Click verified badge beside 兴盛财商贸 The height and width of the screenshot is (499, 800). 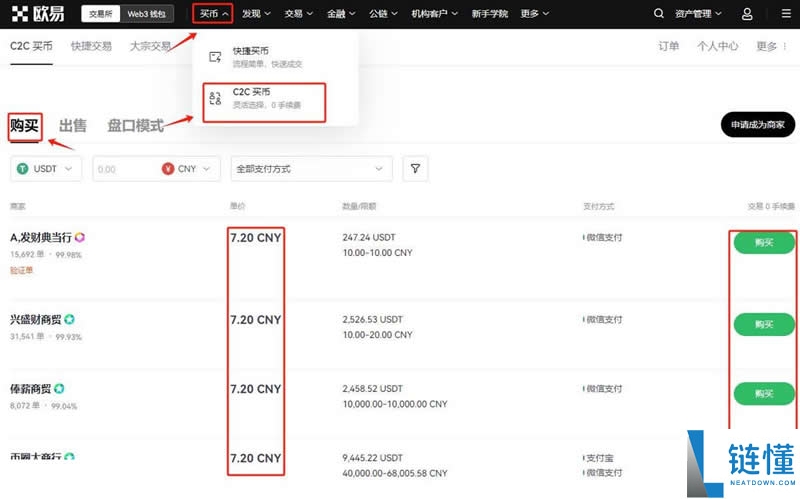(69, 319)
